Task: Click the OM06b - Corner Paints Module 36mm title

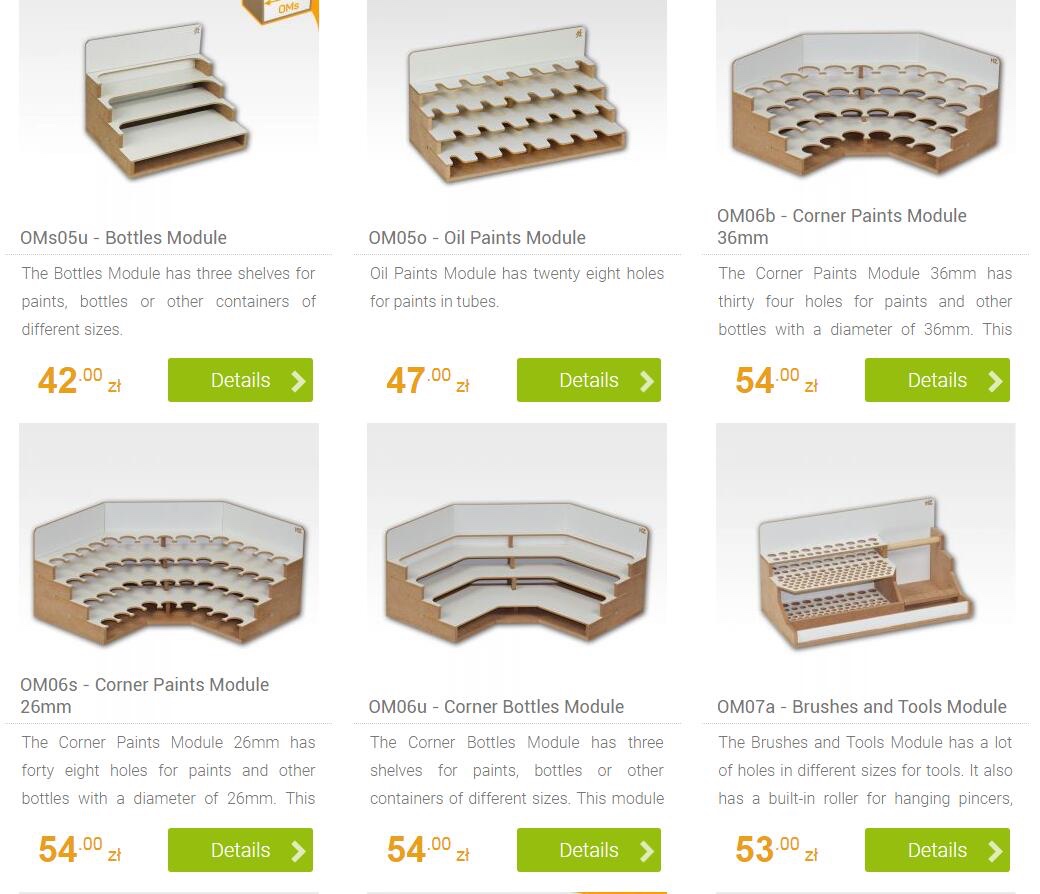Action: 842,227
